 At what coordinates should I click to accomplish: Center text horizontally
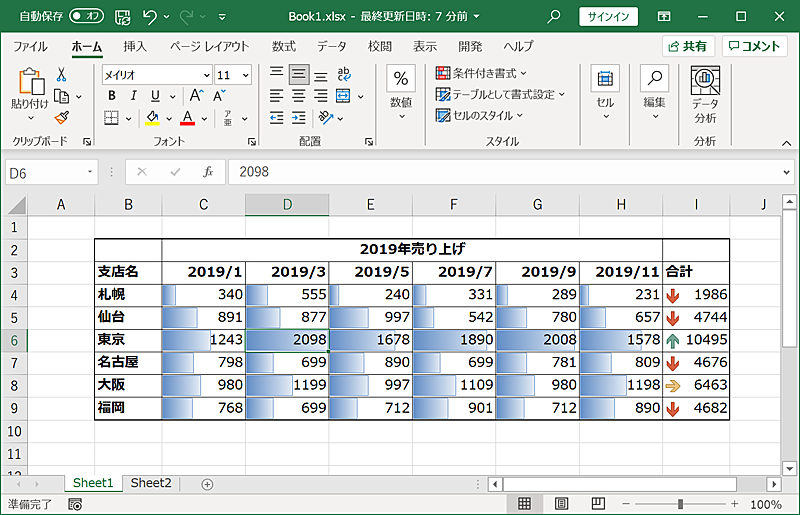(298, 96)
